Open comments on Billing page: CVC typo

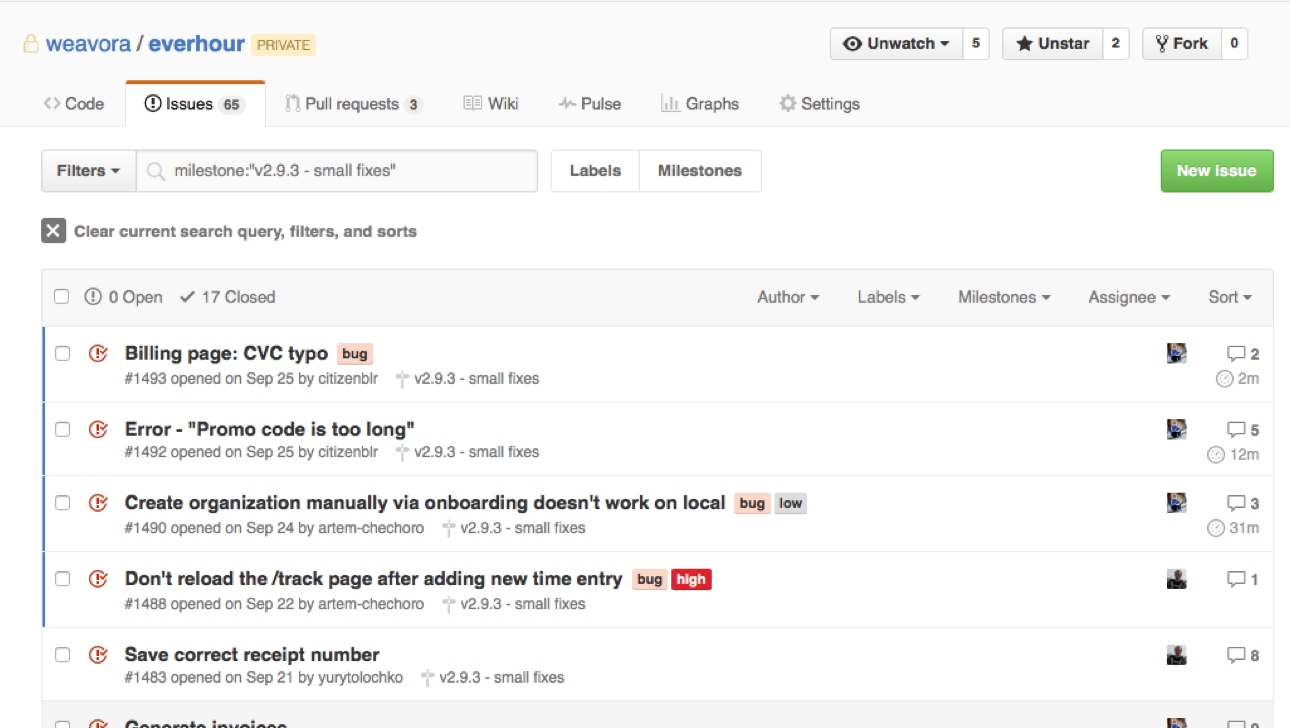pyautogui.click(x=1243, y=354)
